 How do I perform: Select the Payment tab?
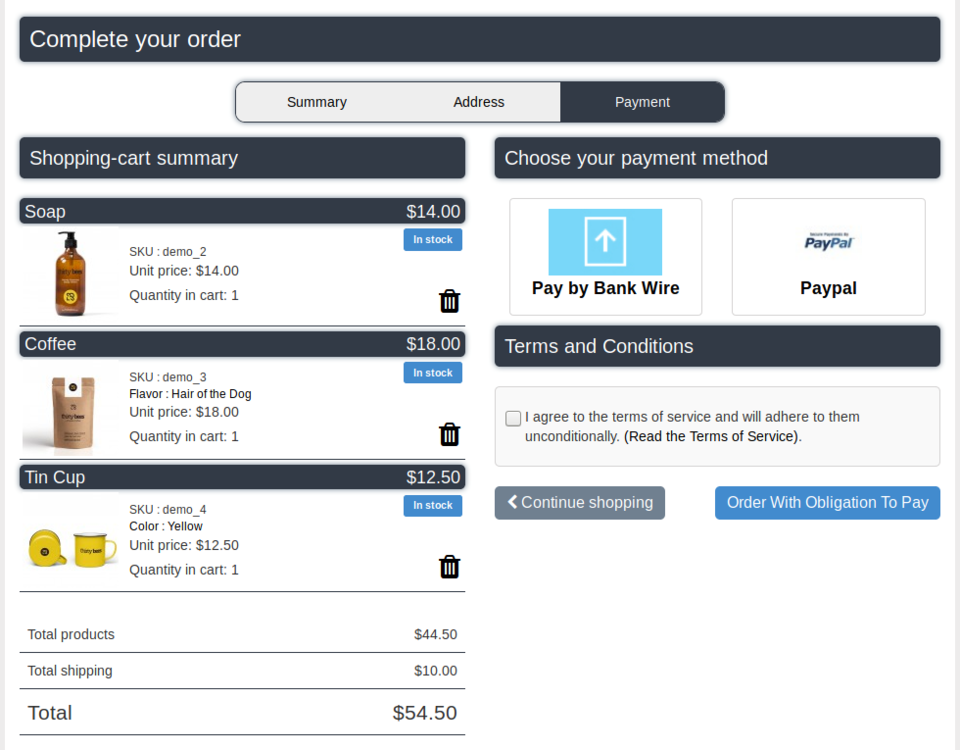pos(642,101)
